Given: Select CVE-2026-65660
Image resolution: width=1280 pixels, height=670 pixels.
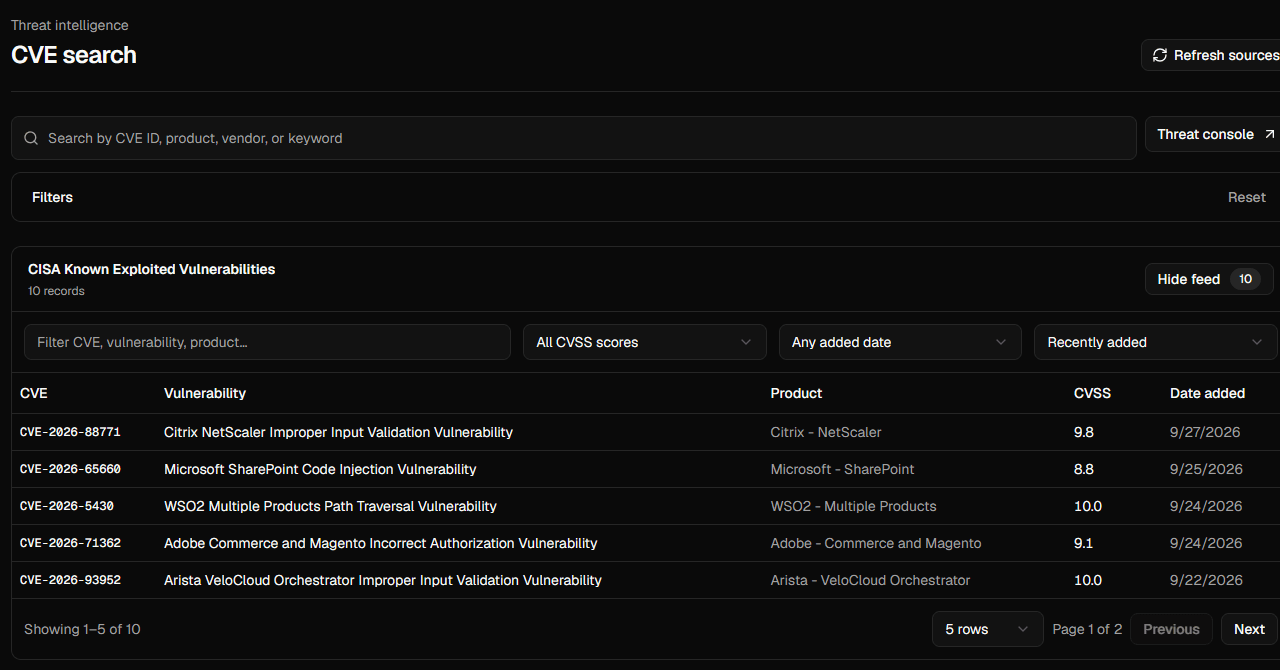Looking at the screenshot, I should point(70,469).
